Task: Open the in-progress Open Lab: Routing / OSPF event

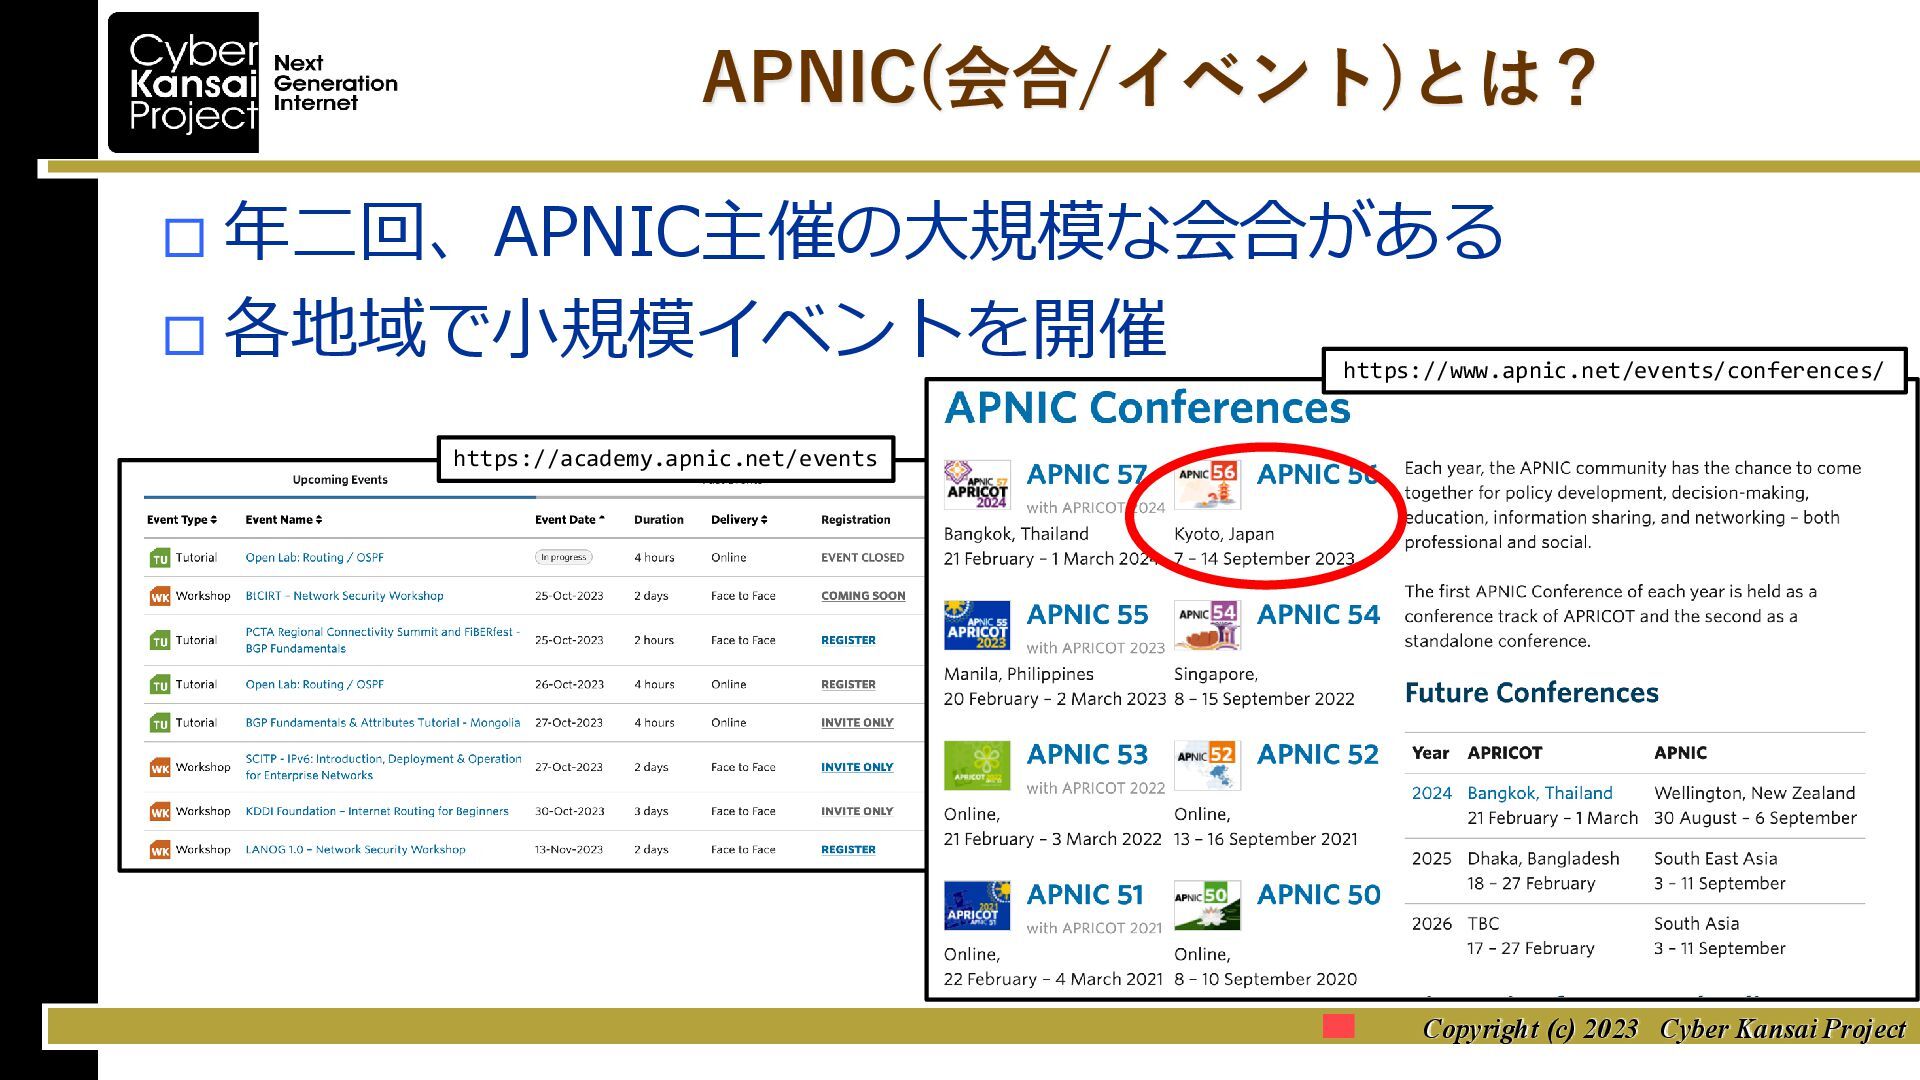Action: tap(315, 558)
